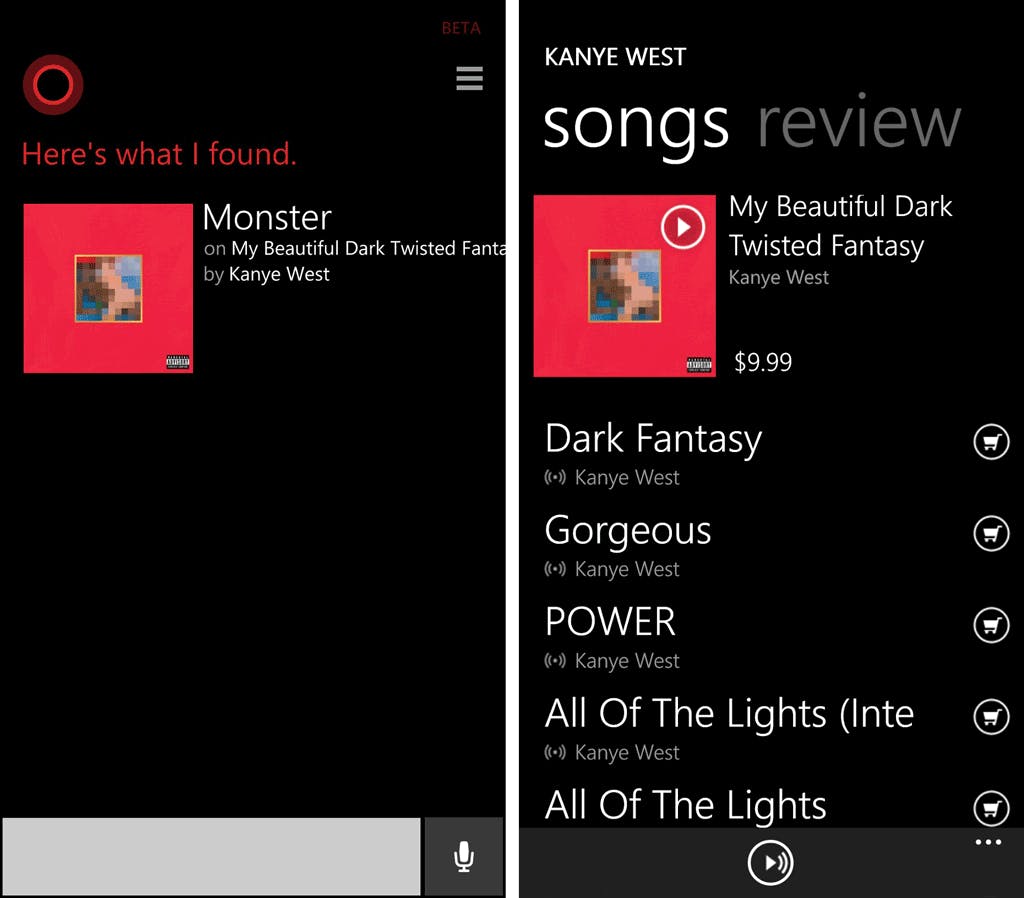Open the Gorgeous track
The image size is (1024, 898).
[x=627, y=532]
